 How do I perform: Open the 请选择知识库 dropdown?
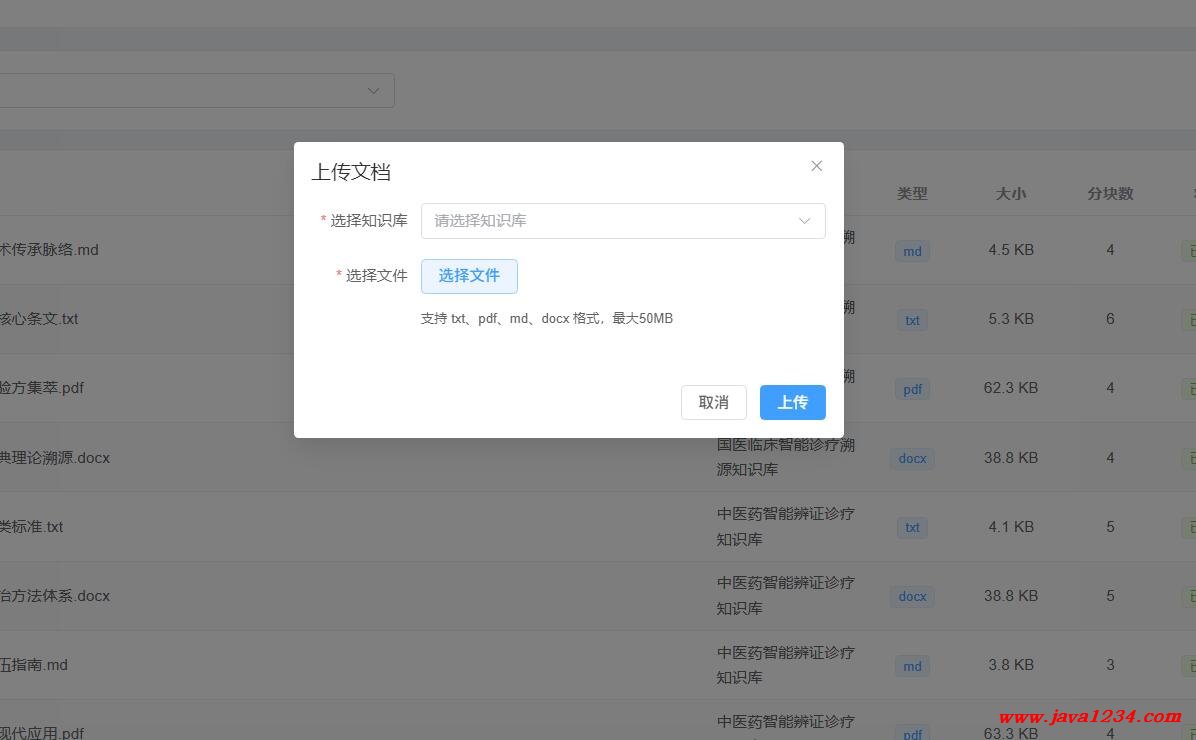(610, 221)
